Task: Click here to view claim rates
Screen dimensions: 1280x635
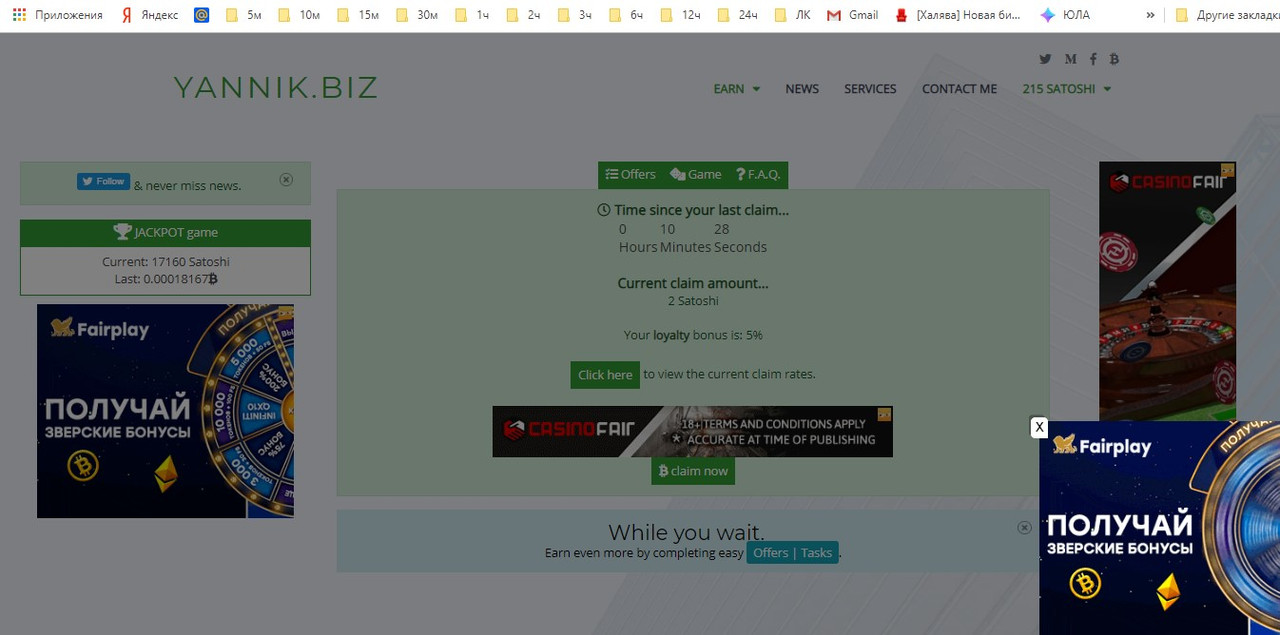Action: [x=605, y=375]
